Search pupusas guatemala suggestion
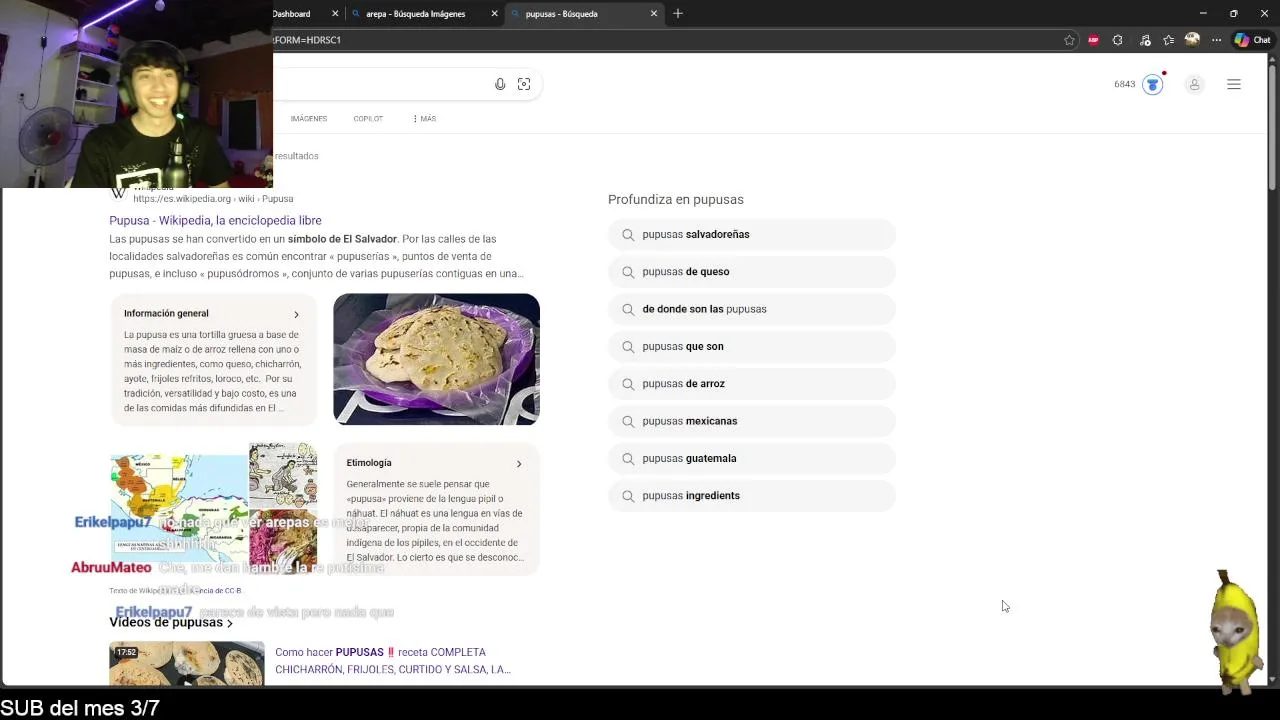Image resolution: width=1280 pixels, height=720 pixels. click(x=751, y=458)
